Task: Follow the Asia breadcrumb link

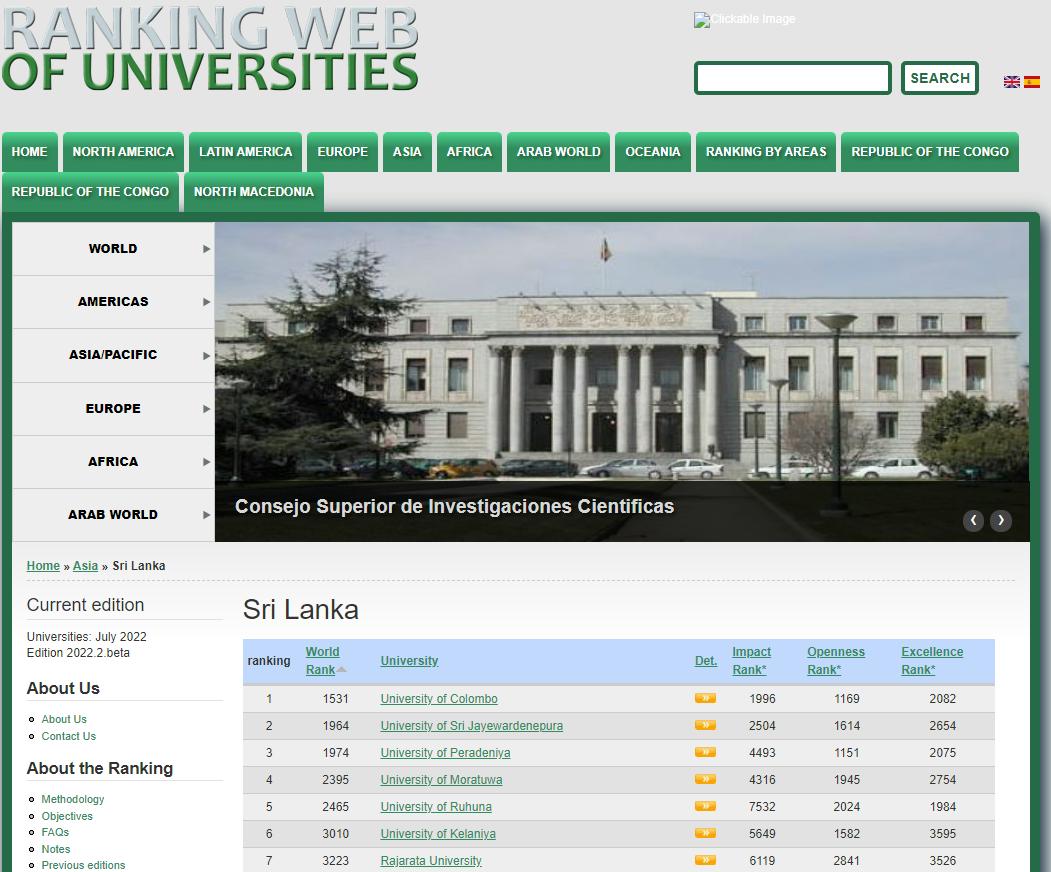Action: (x=85, y=566)
